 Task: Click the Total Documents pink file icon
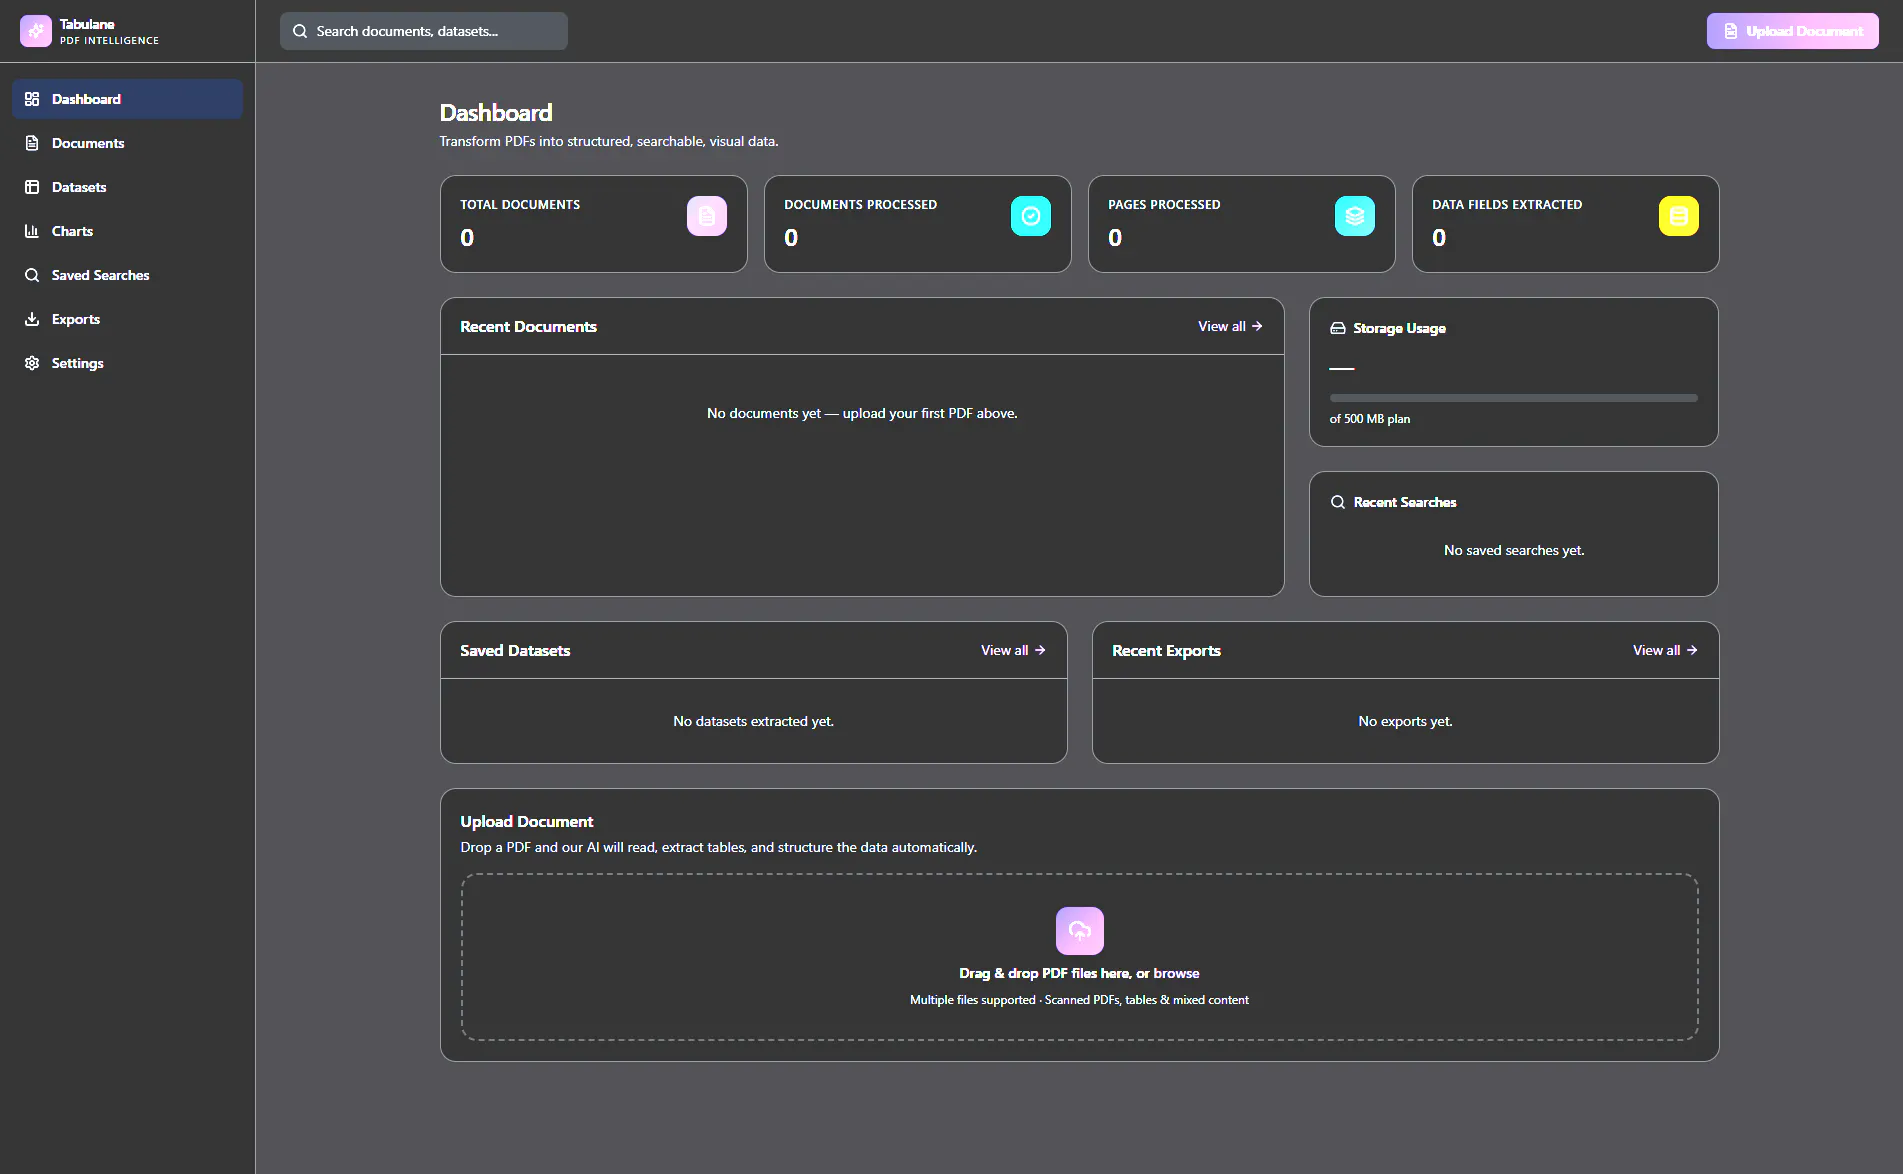(707, 216)
